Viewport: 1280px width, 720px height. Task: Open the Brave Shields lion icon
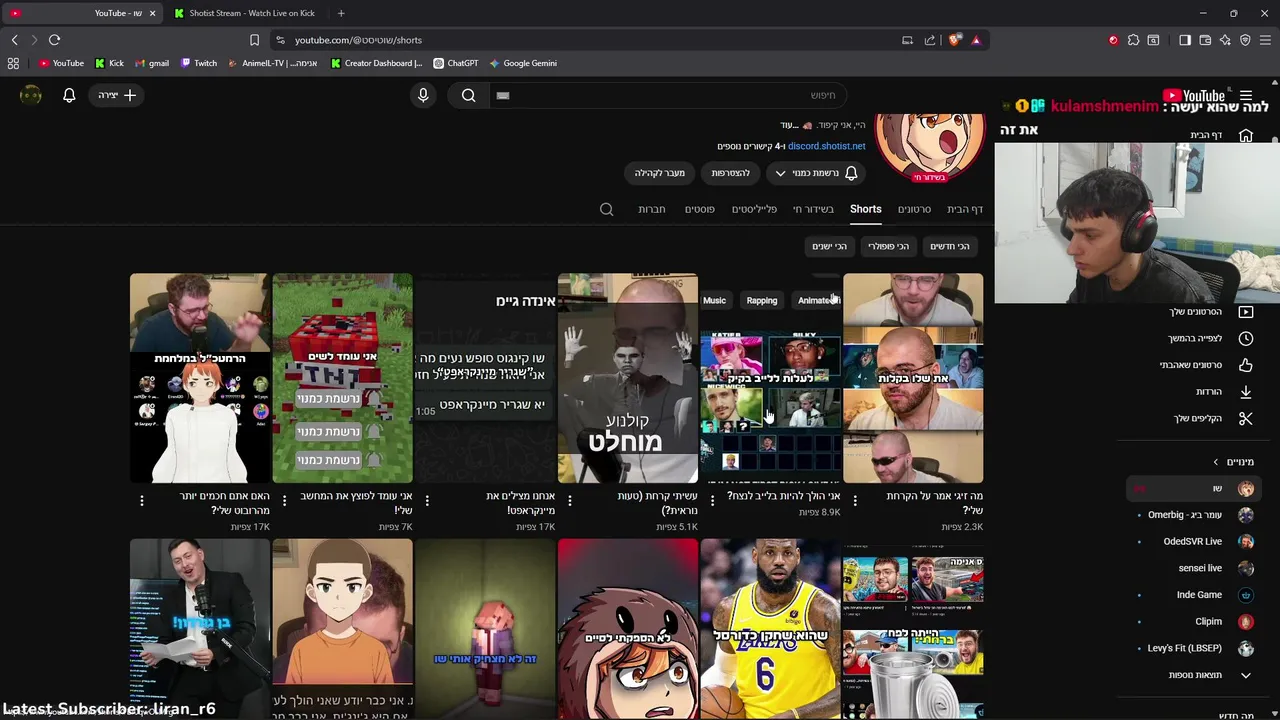pos(955,40)
